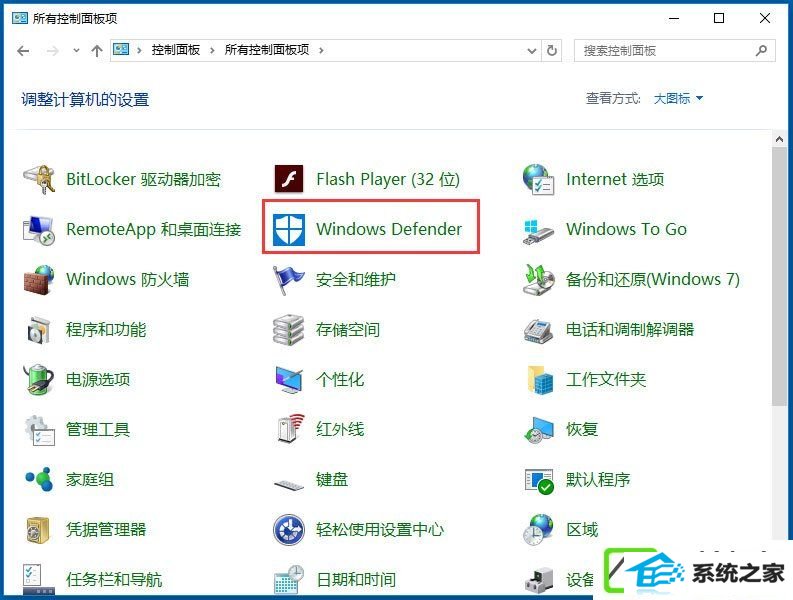Open the BitLocker 驱动器加密 link text

[x=144, y=179]
